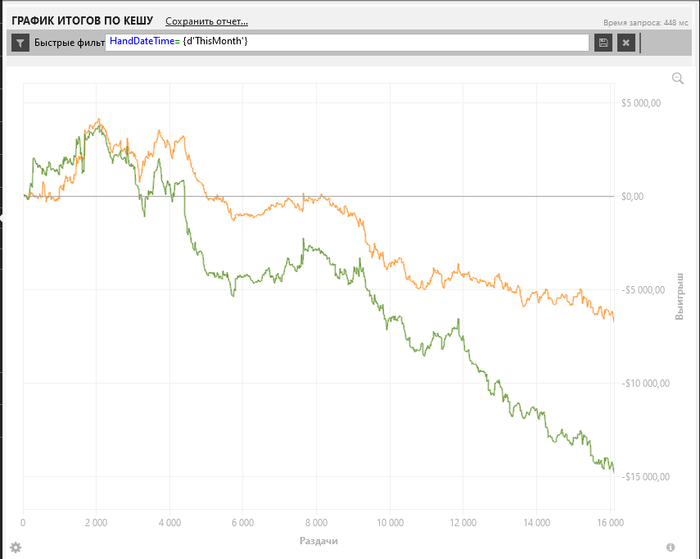This screenshot has width=700, height=559.
Task: Save the current filter with disk icon
Action: (603, 43)
